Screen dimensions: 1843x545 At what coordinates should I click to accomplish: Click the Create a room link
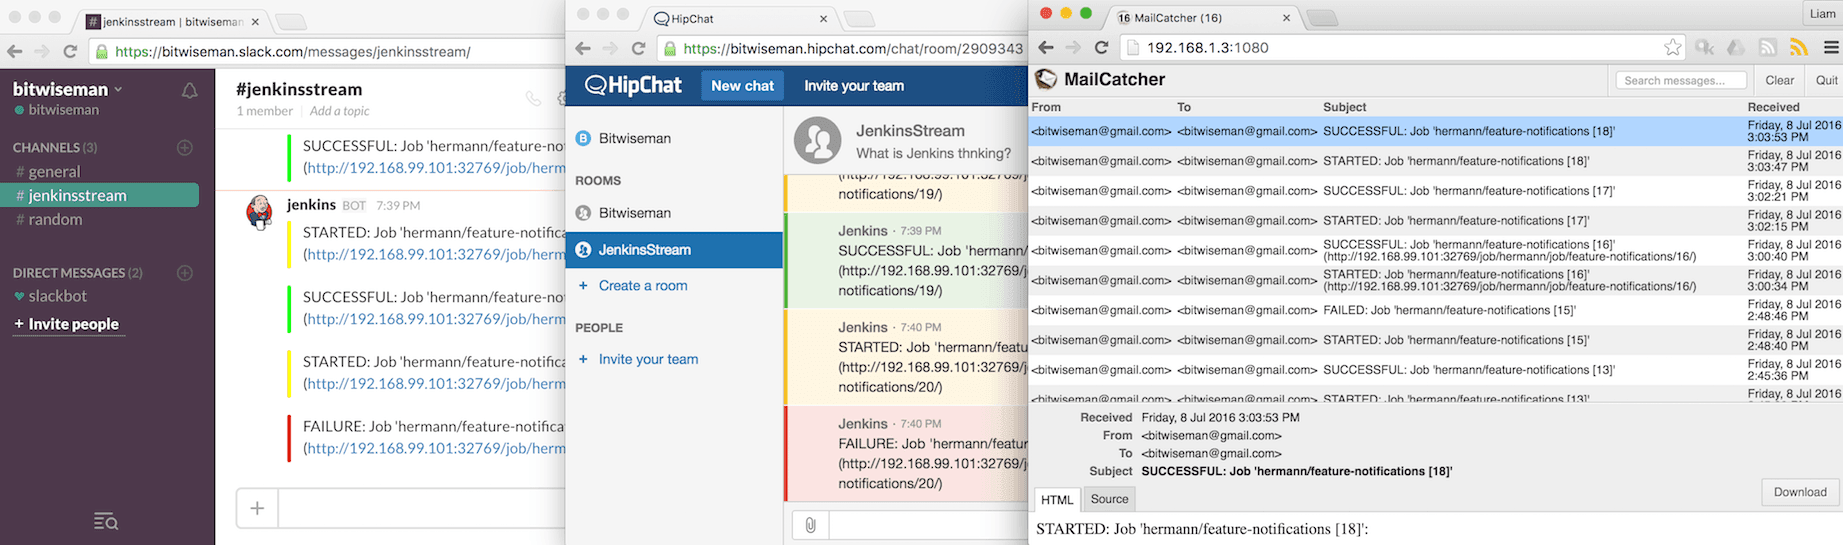tap(643, 286)
